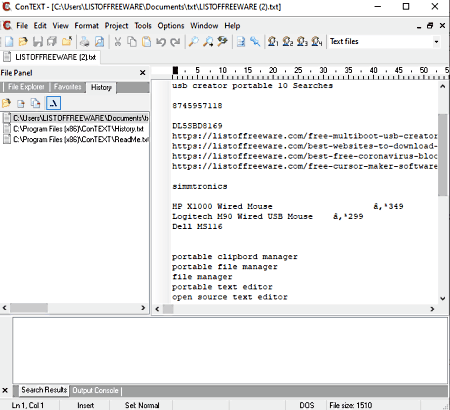This screenshot has width=450, height=410.
Task: Restore the inner document window
Action: 430,26
